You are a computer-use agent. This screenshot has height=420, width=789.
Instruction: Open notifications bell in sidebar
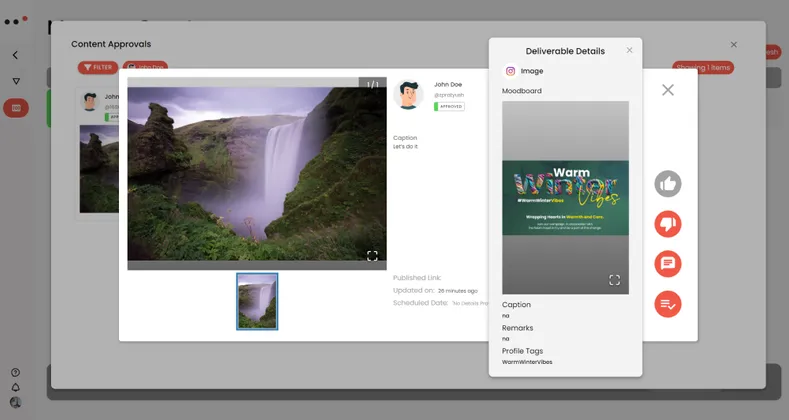tap(15, 387)
